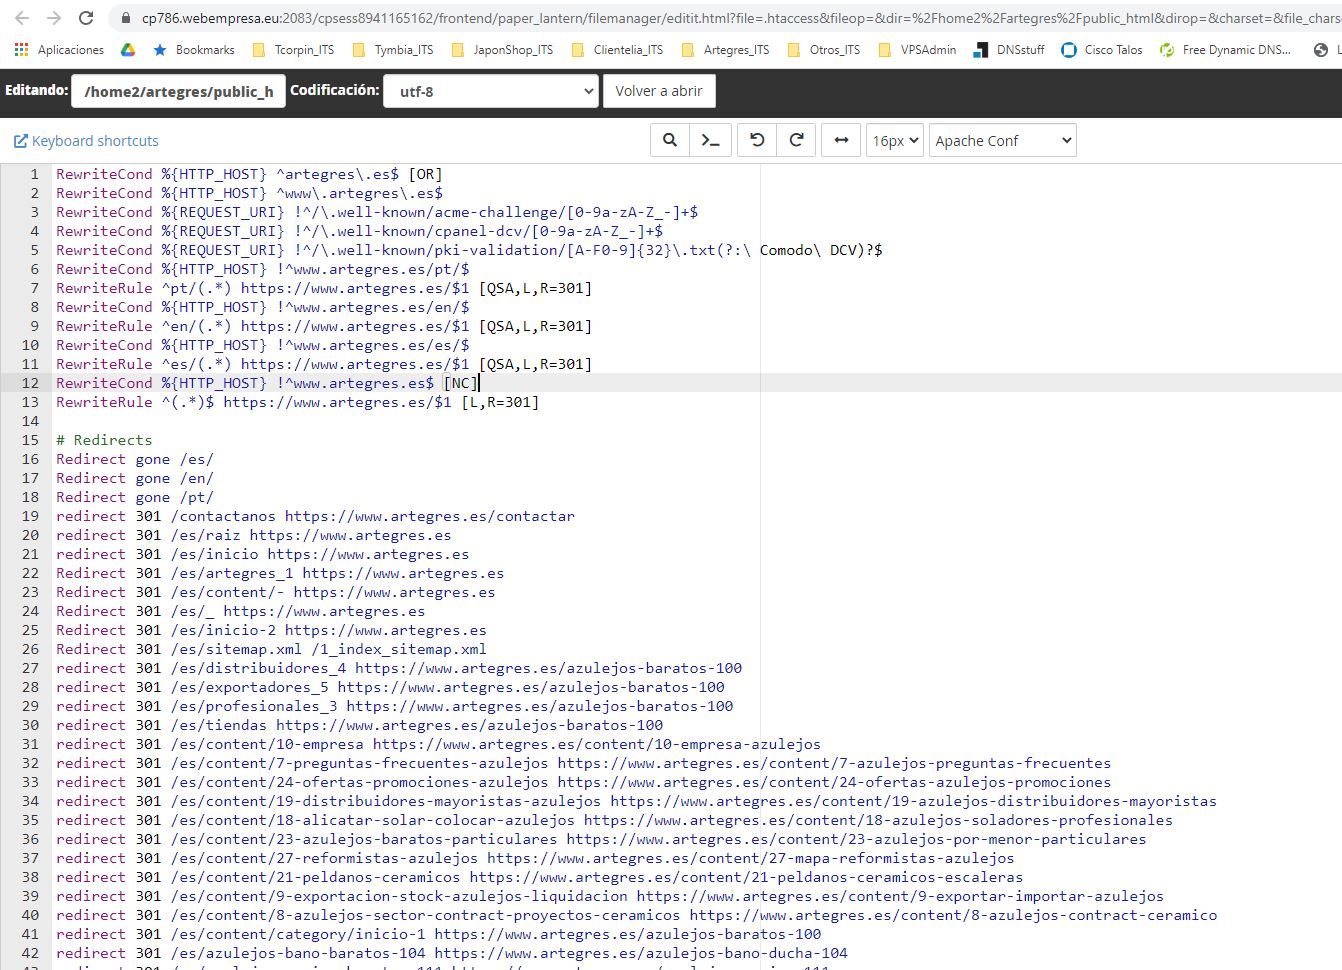Click the '[OR]' flag on line 1

(425, 174)
